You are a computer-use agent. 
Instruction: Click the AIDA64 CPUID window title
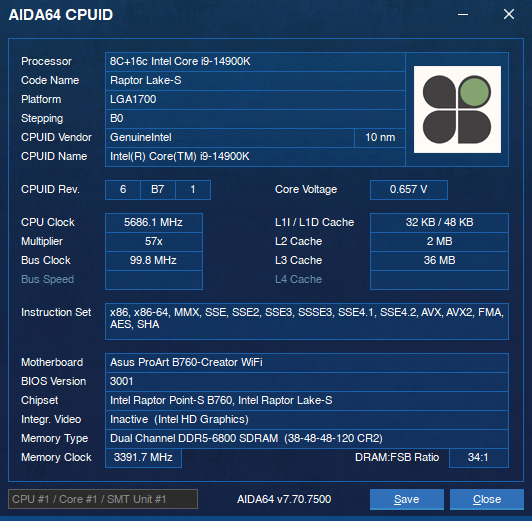pyautogui.click(x=61, y=15)
